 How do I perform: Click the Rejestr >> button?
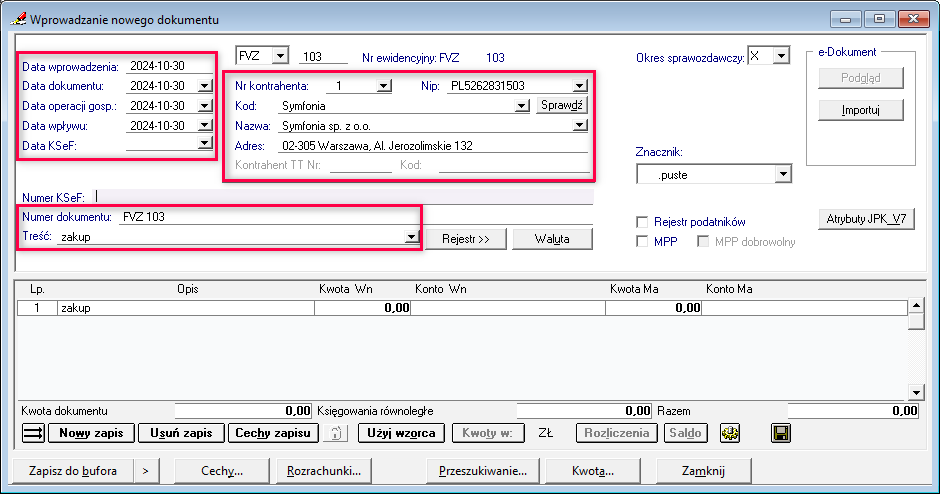(x=467, y=239)
